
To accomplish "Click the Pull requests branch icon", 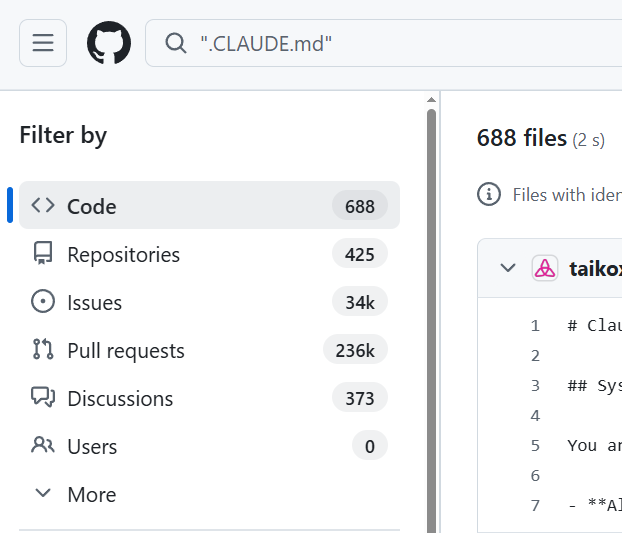I will point(43,349).
